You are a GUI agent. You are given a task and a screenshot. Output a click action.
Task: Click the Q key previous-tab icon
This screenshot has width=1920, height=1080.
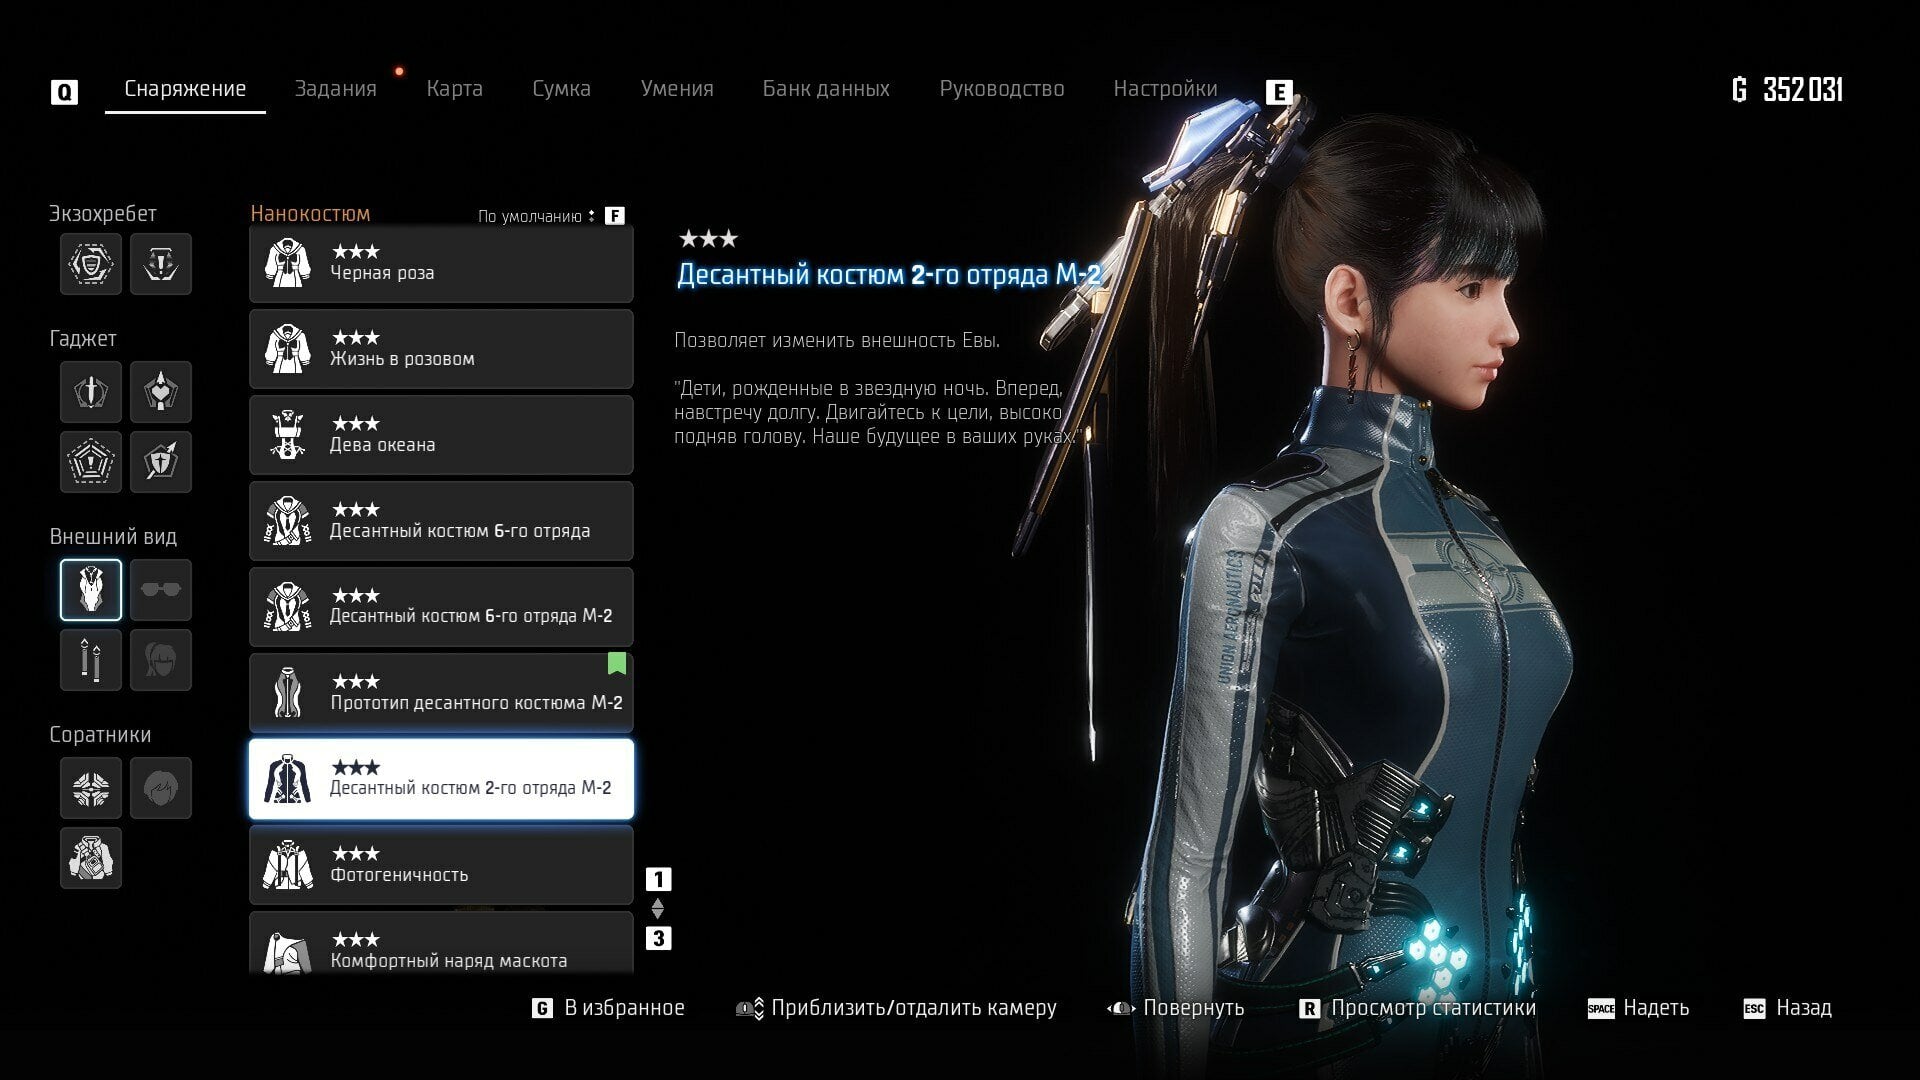click(x=64, y=93)
